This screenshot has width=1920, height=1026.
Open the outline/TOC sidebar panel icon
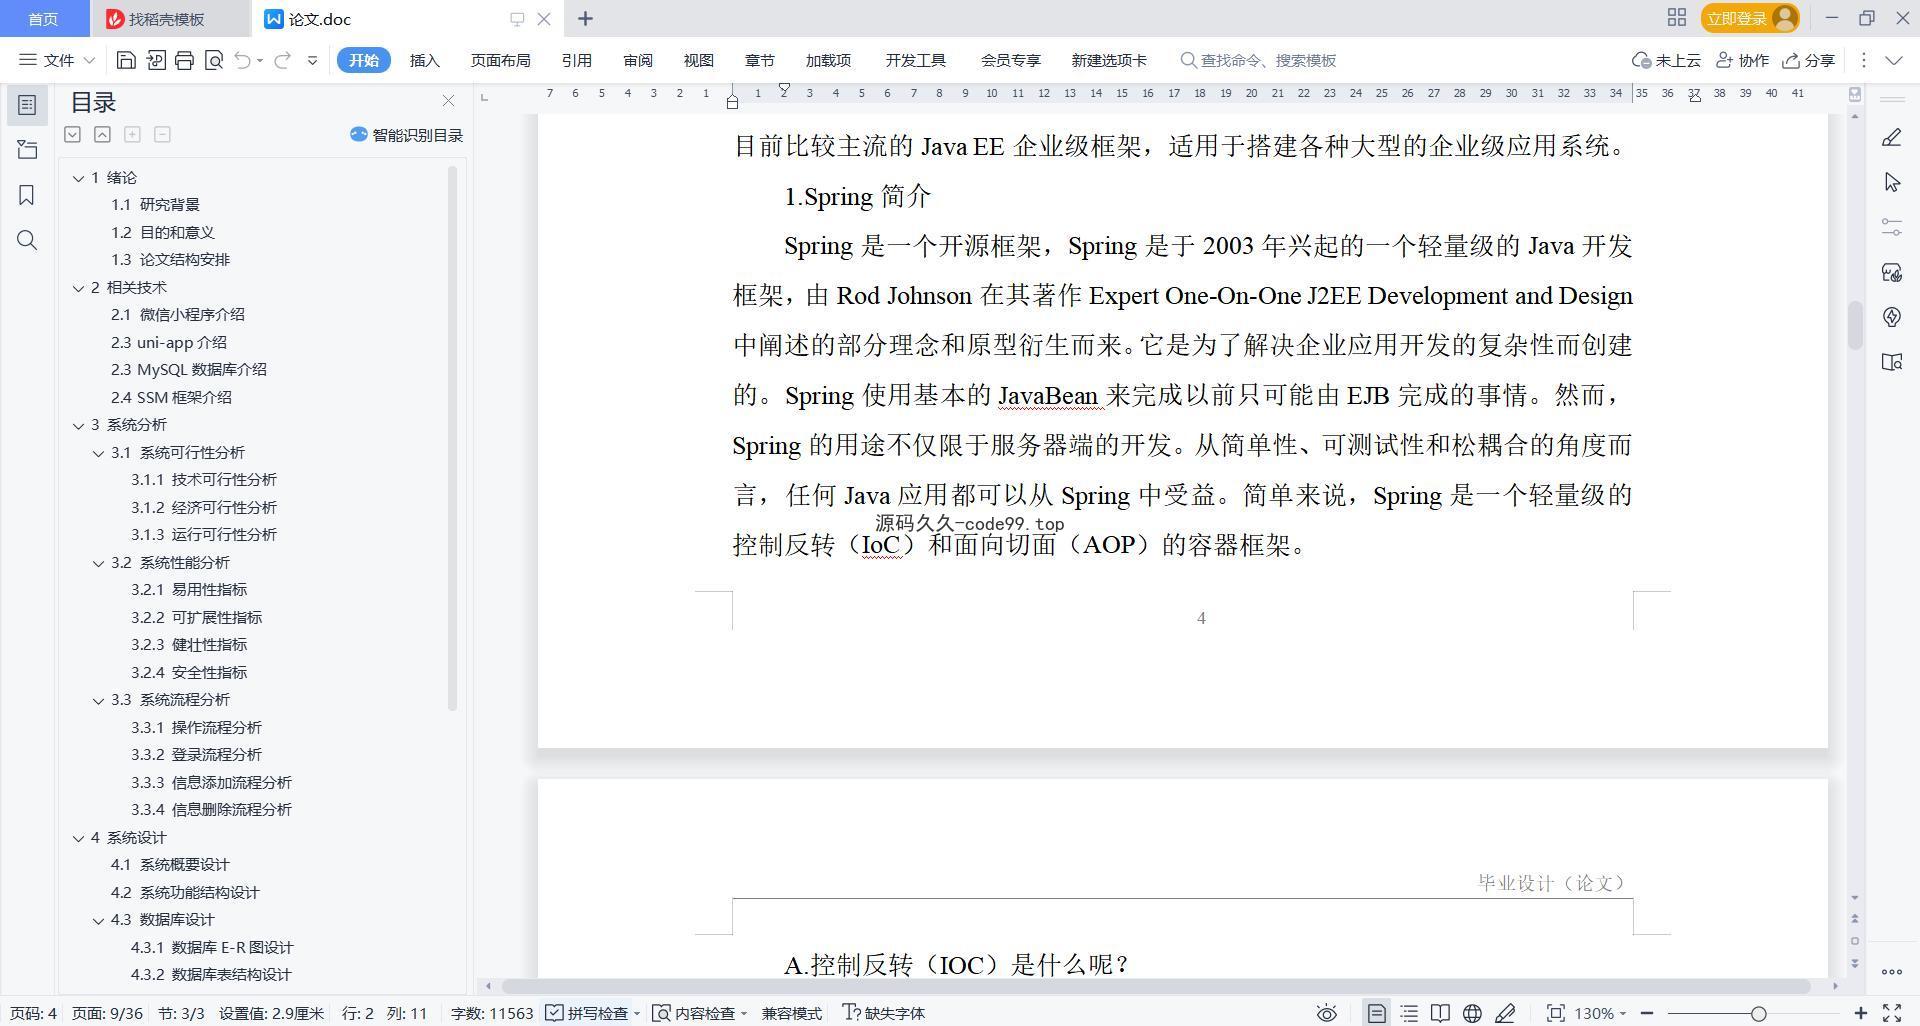coord(27,105)
